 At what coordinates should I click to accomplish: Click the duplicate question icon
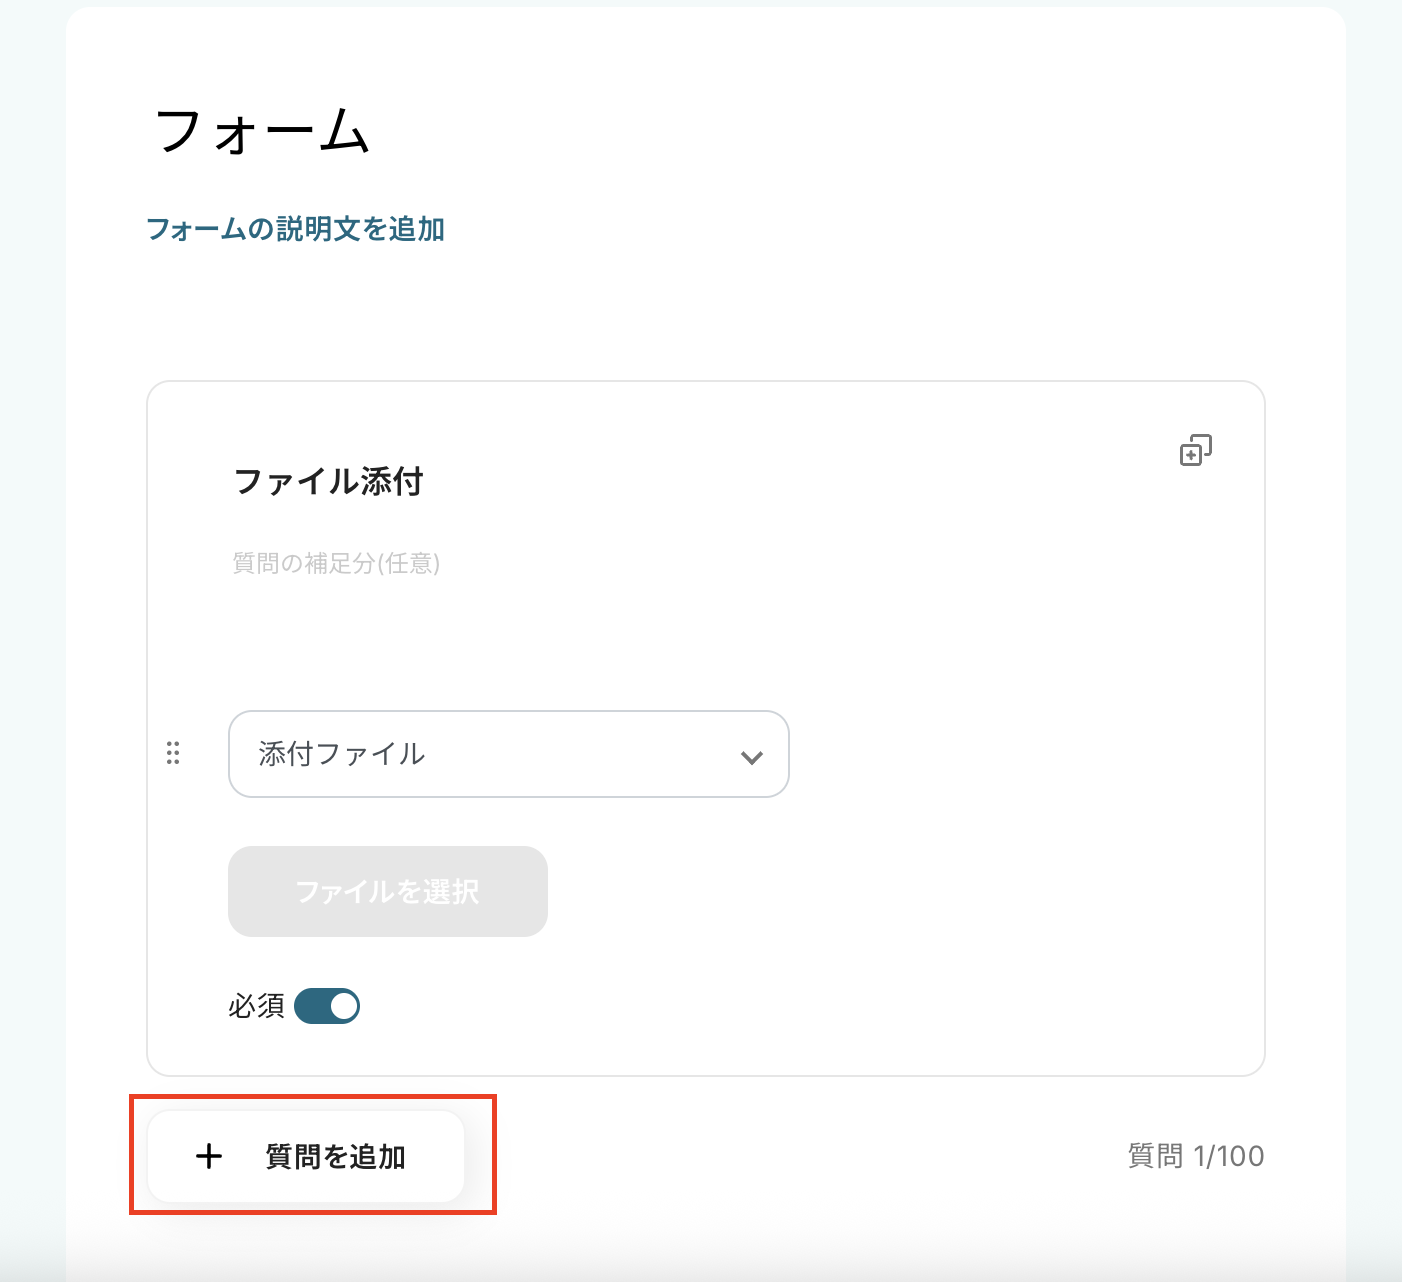click(x=1195, y=451)
